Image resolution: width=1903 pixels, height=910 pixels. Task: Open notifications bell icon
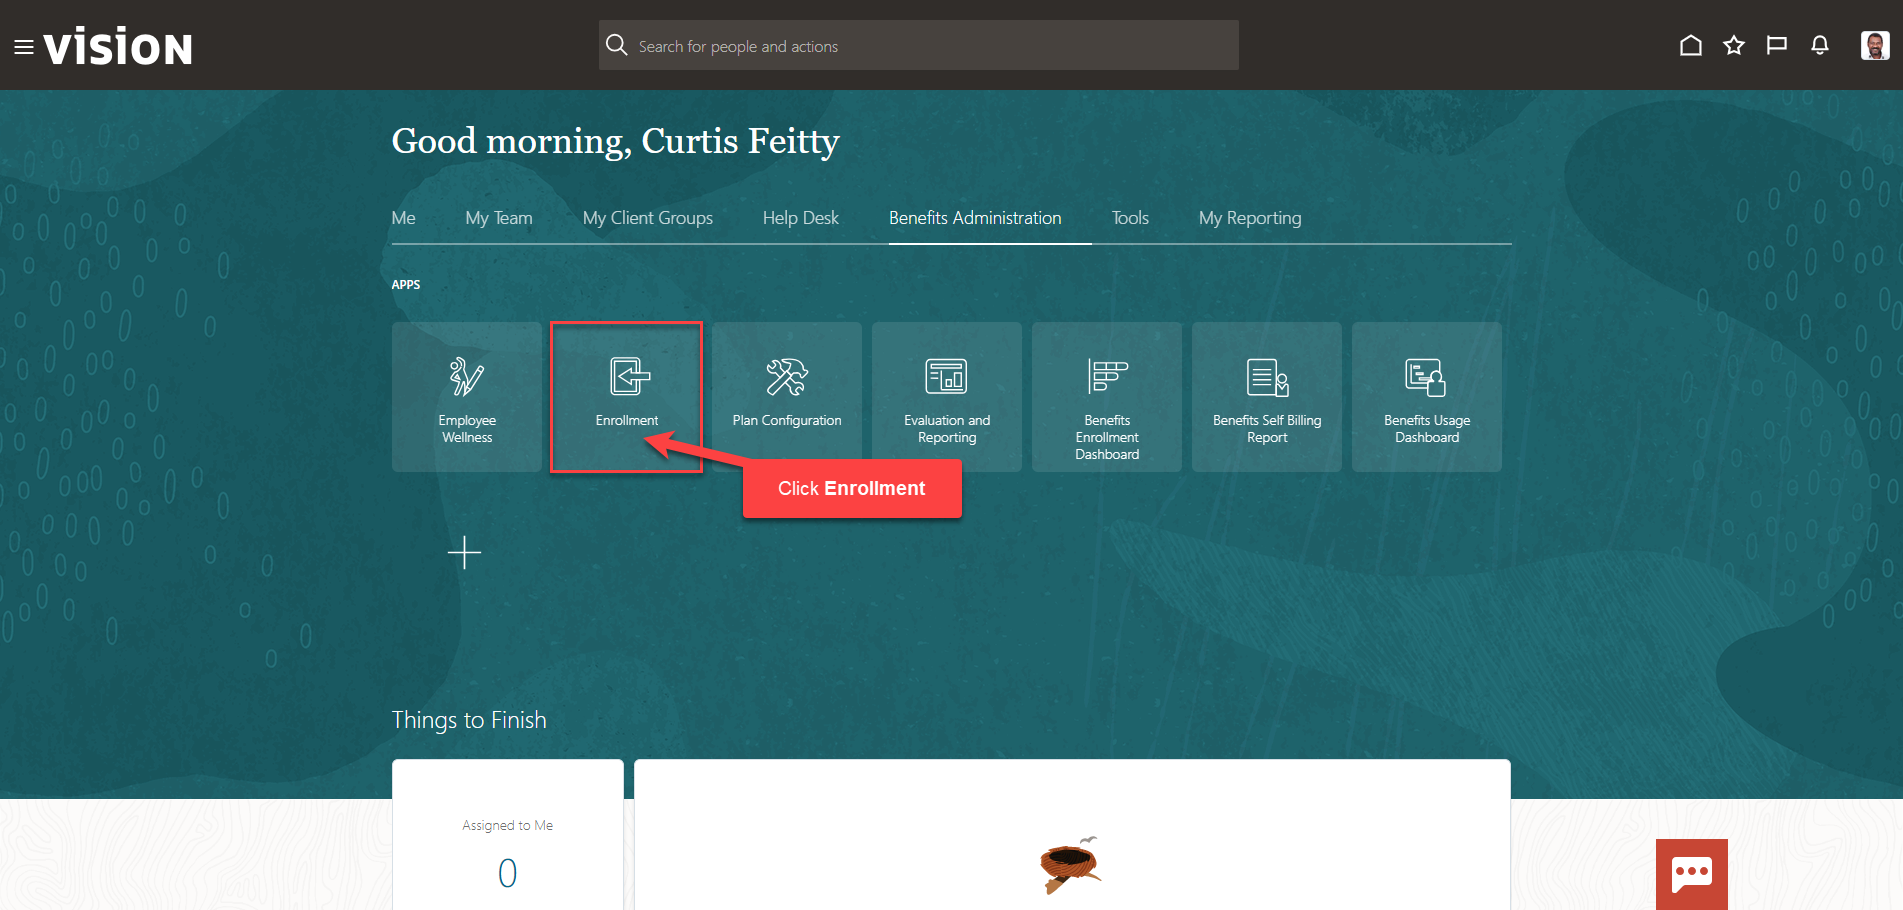1820,45
